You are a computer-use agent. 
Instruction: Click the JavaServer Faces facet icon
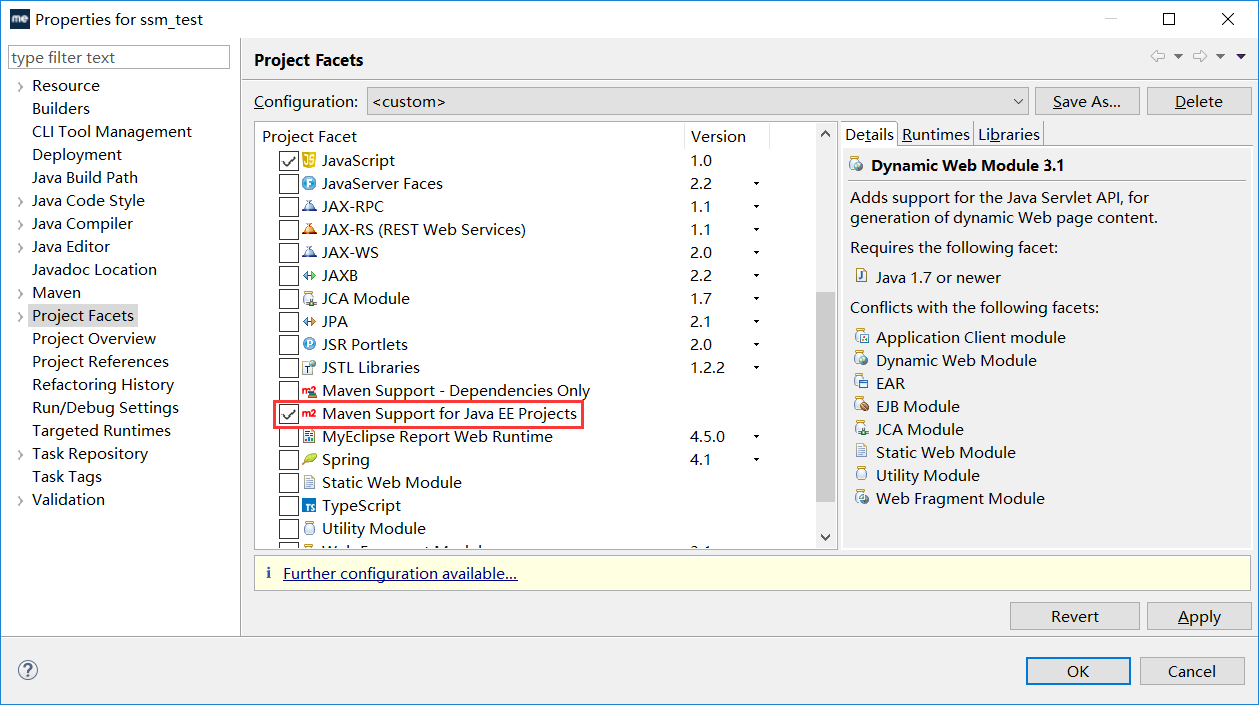pos(309,183)
